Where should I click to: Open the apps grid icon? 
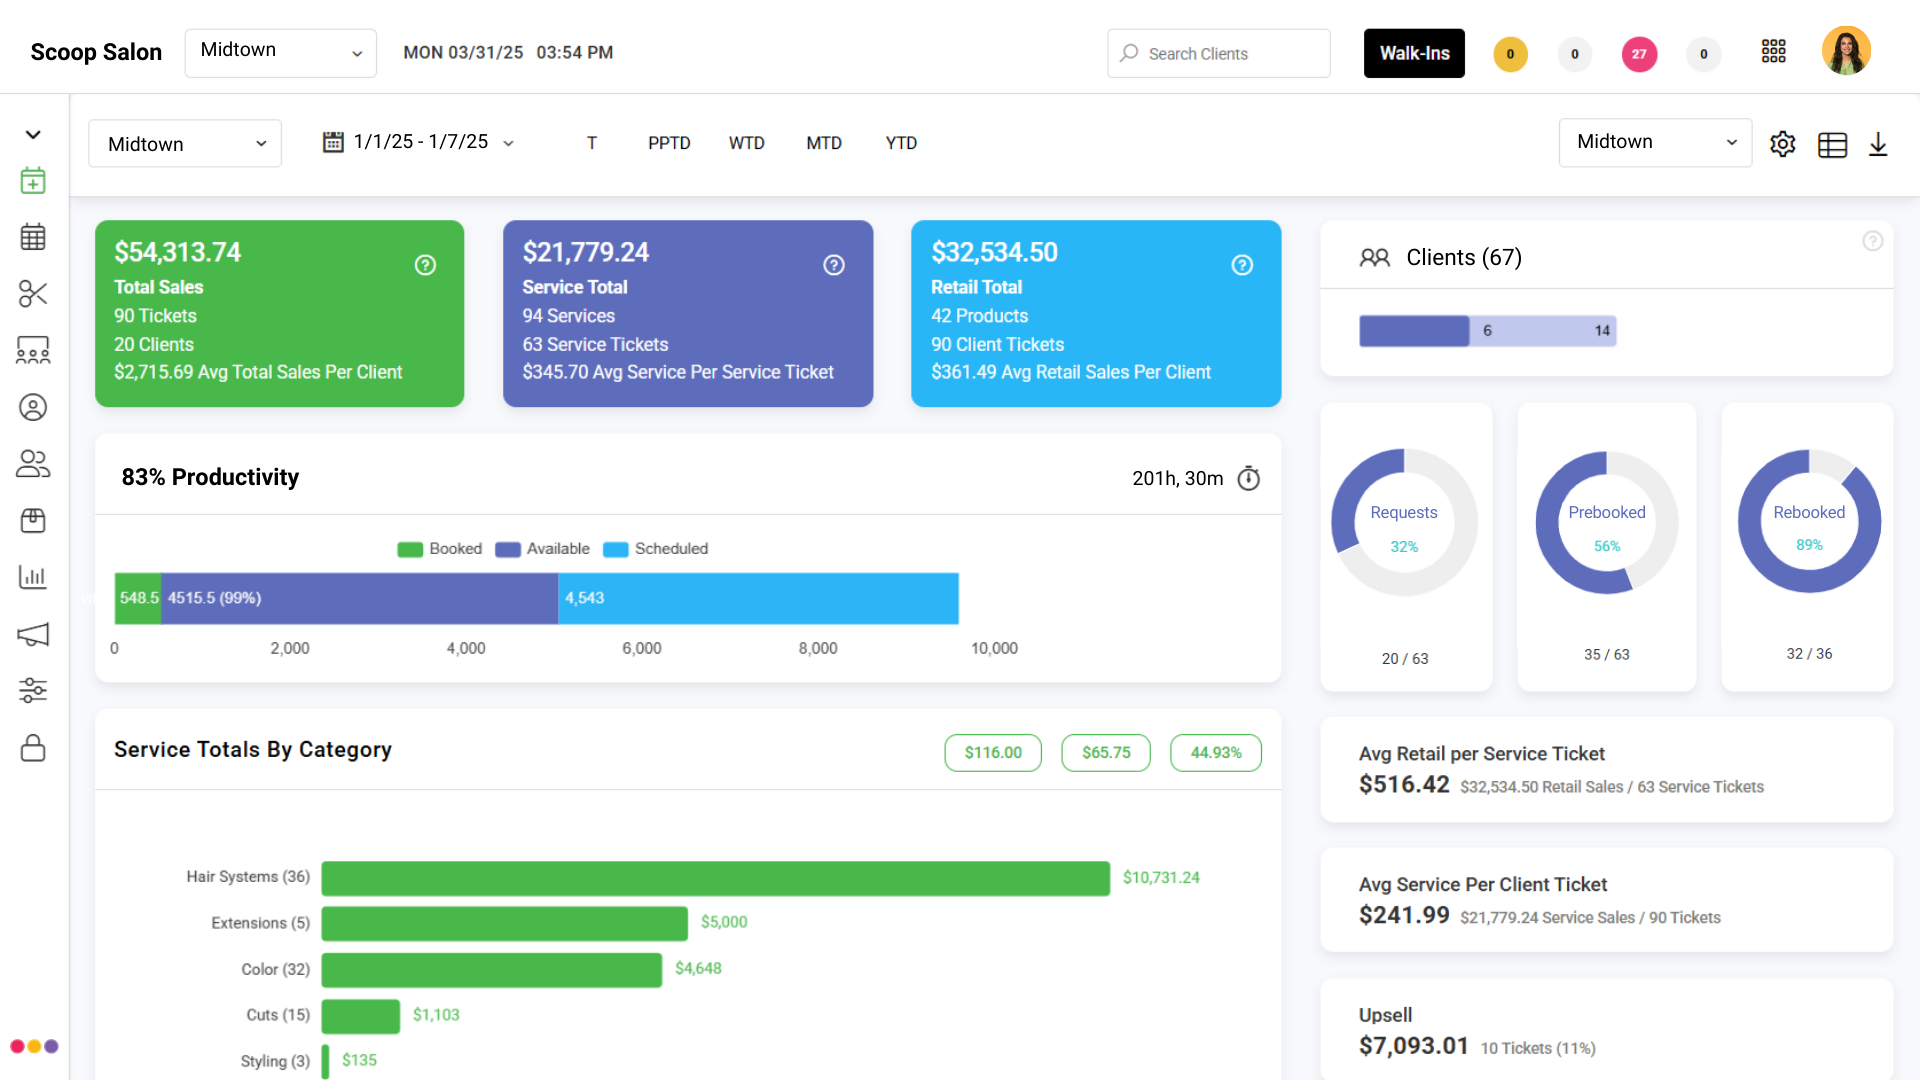1773,52
